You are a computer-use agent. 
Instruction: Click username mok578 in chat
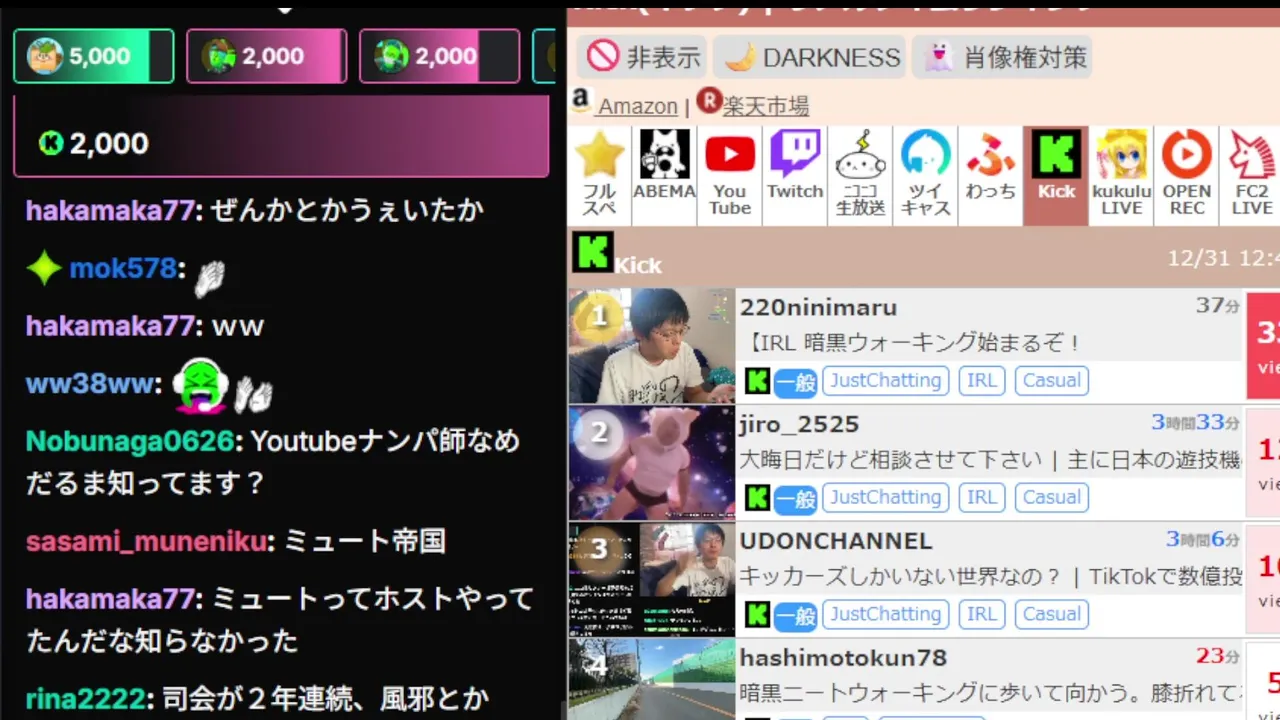click(123, 269)
